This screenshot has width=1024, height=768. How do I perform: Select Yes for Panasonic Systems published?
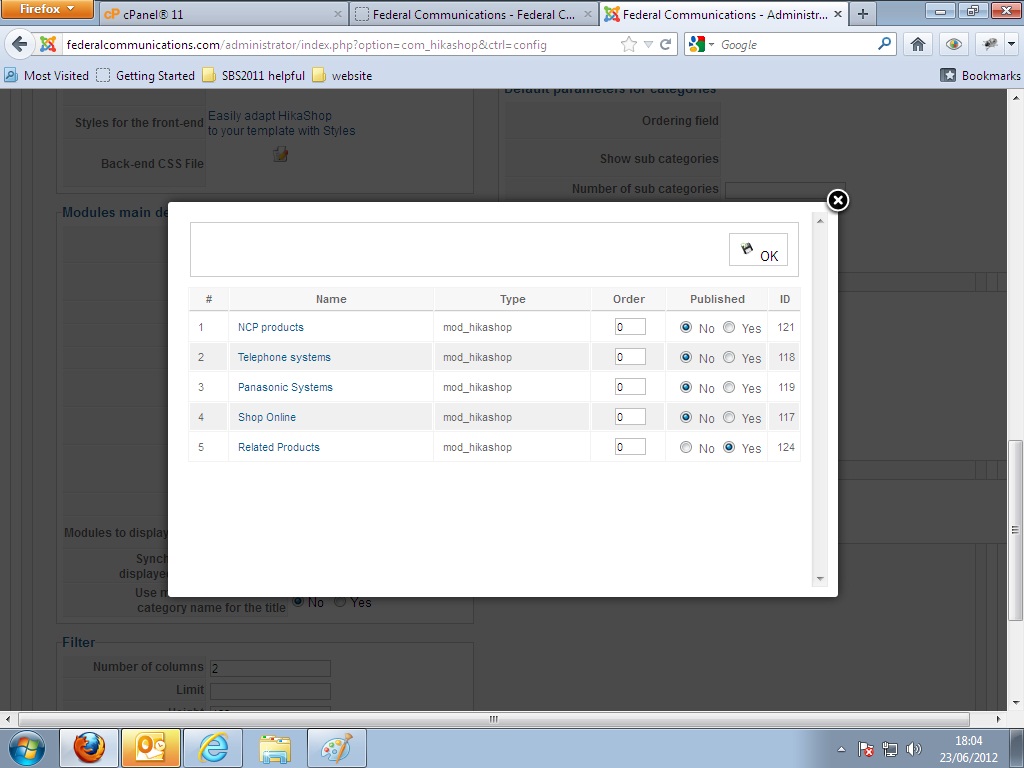point(729,387)
